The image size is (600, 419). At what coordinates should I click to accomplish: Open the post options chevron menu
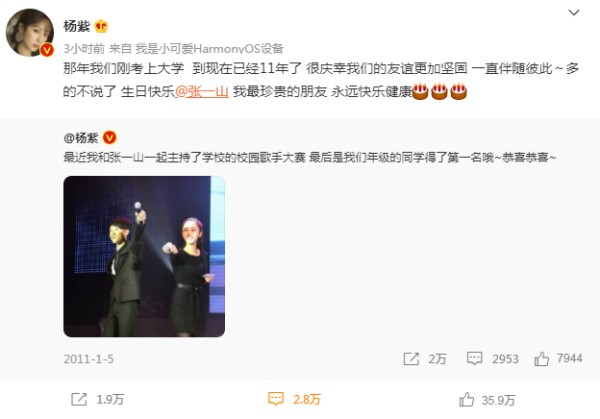pyautogui.click(x=574, y=13)
